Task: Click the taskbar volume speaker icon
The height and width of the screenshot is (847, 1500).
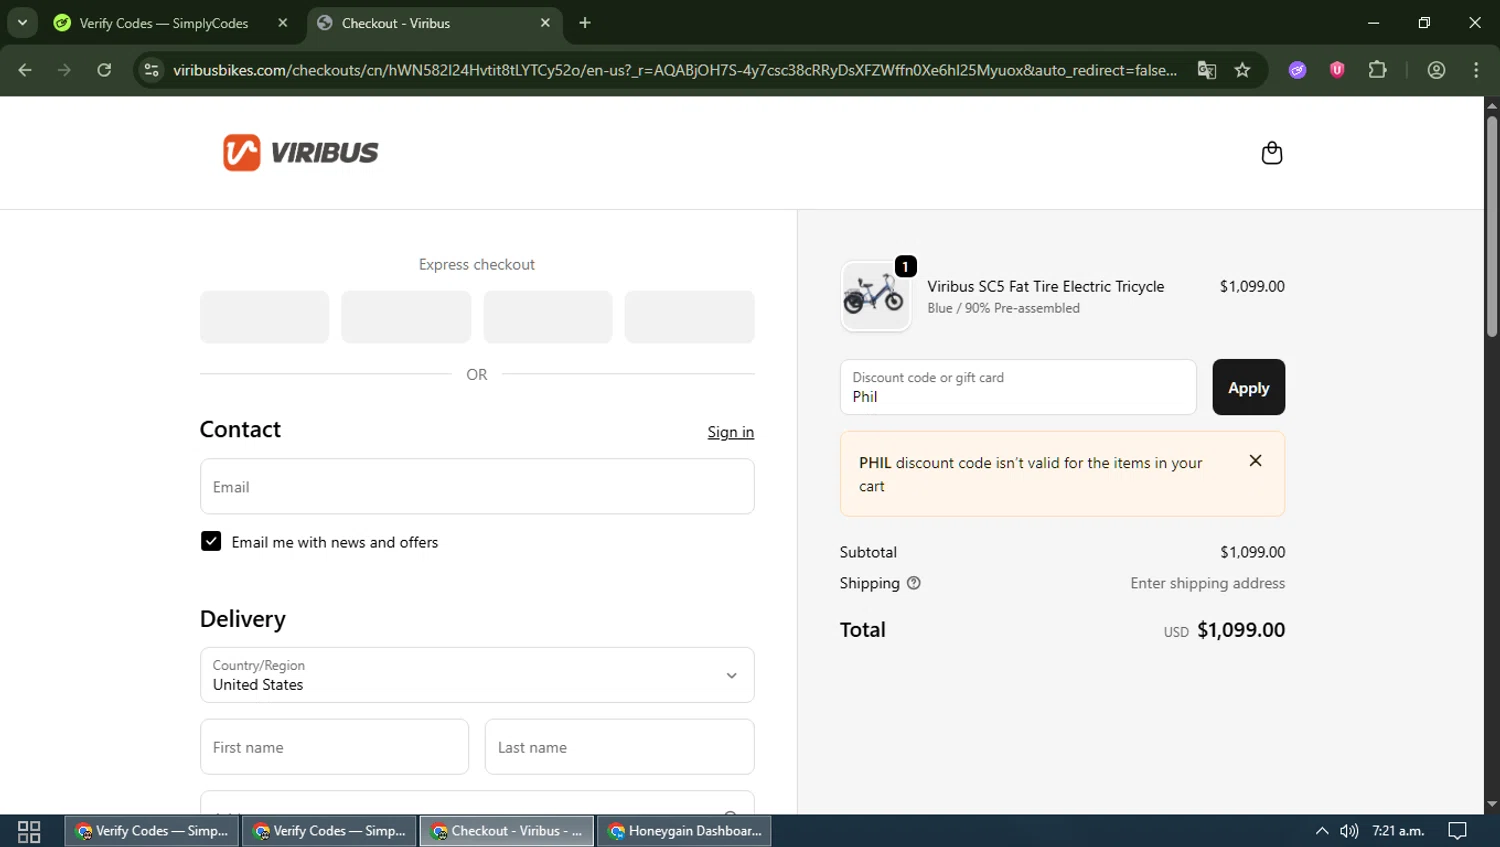Action: coord(1349,831)
